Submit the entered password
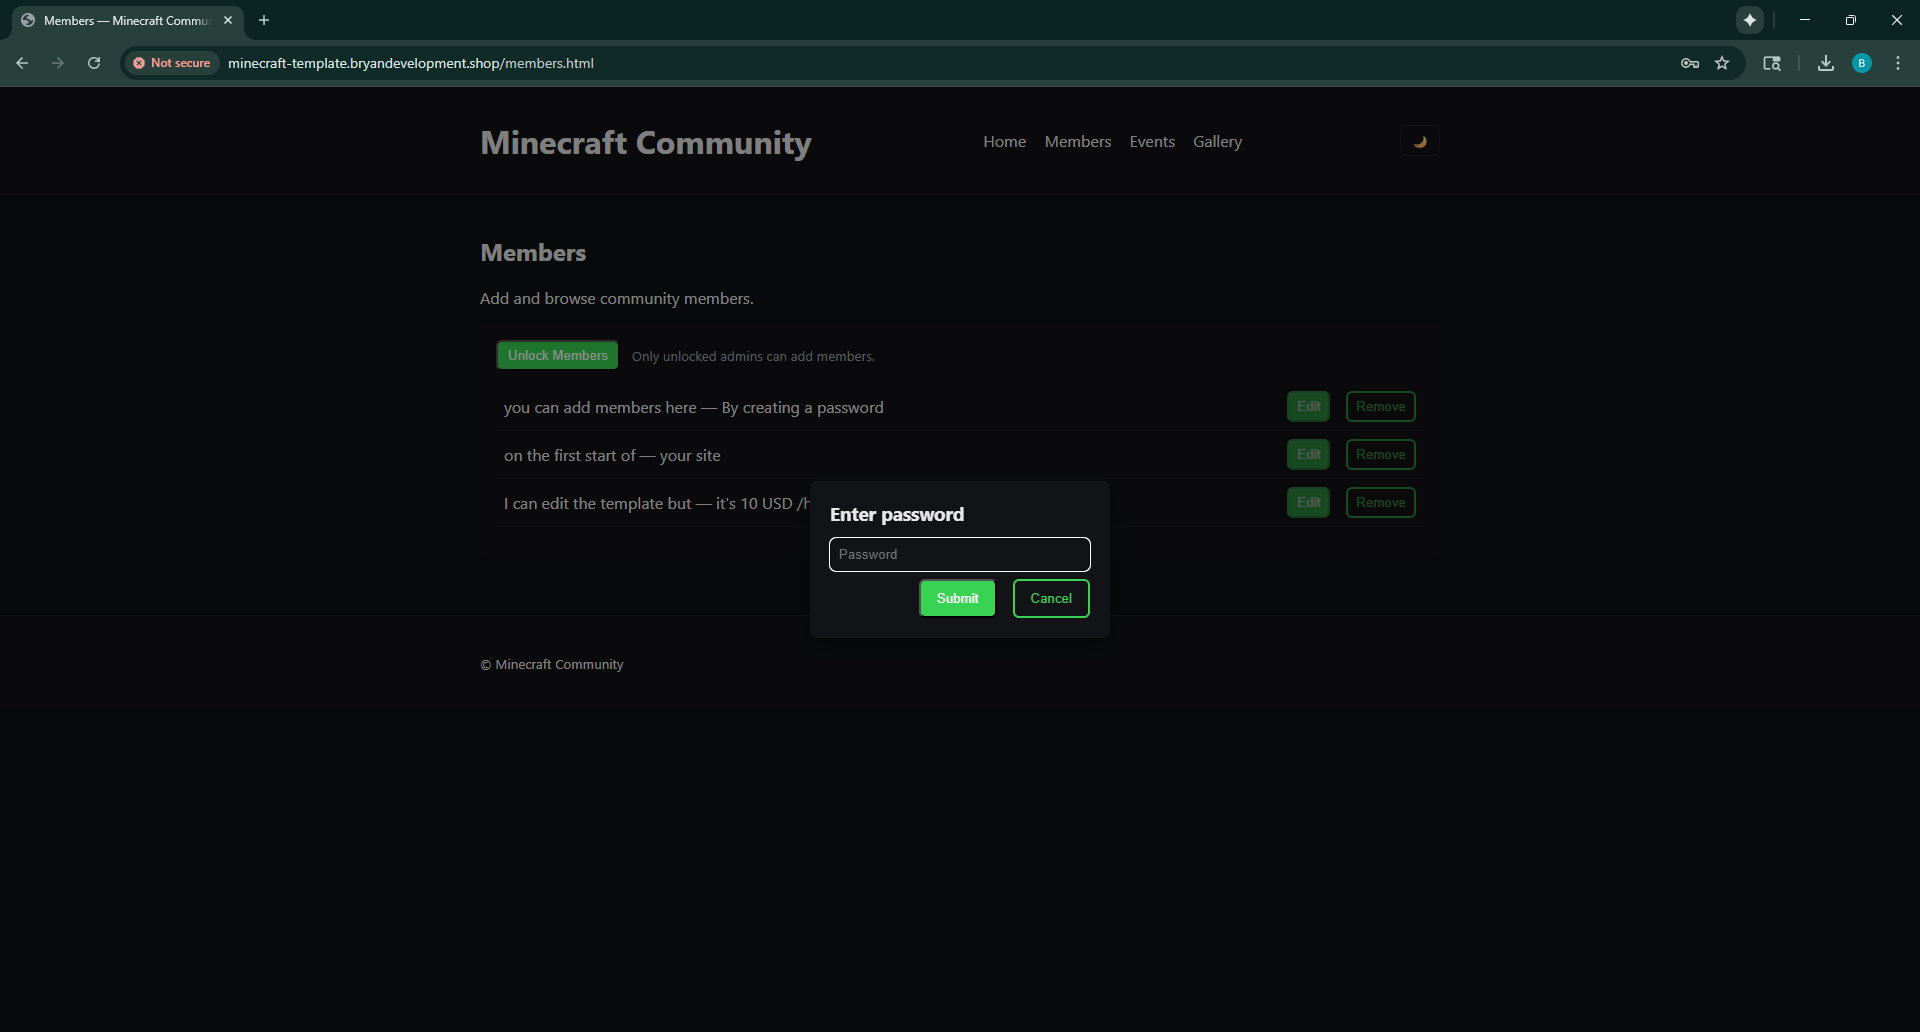 957,598
